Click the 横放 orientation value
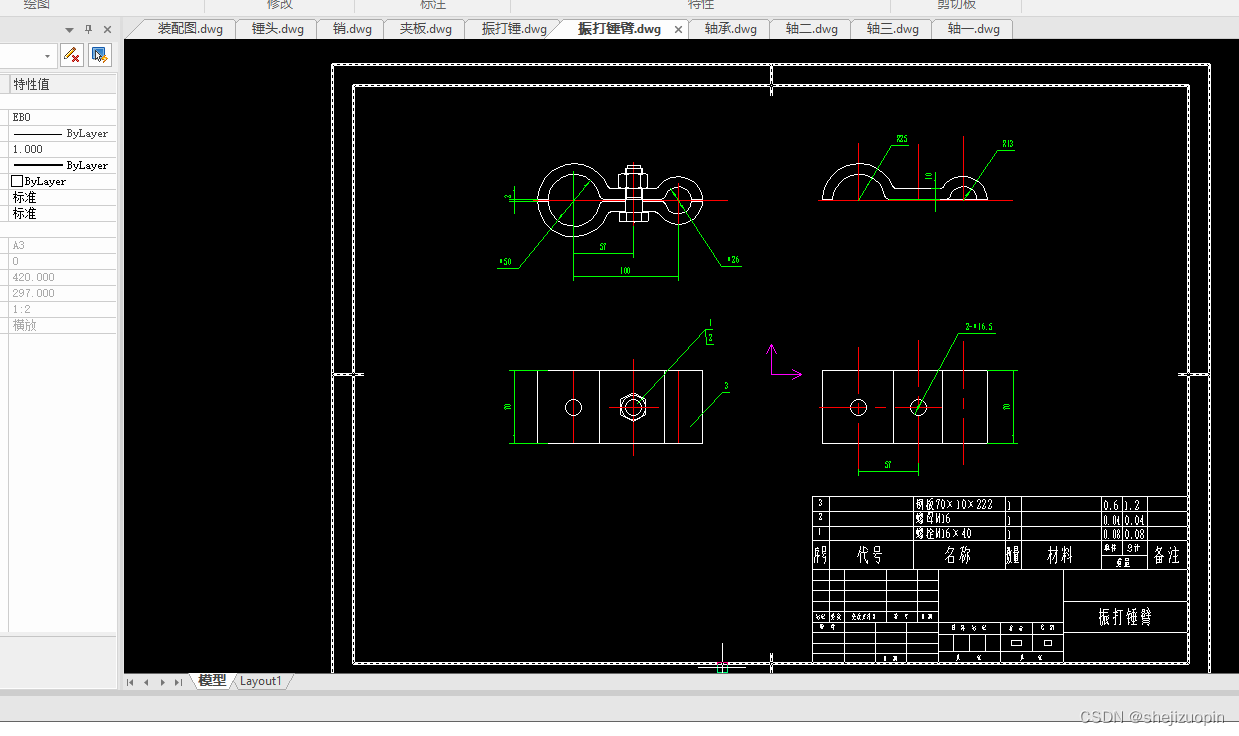1239x736 pixels. (63, 325)
